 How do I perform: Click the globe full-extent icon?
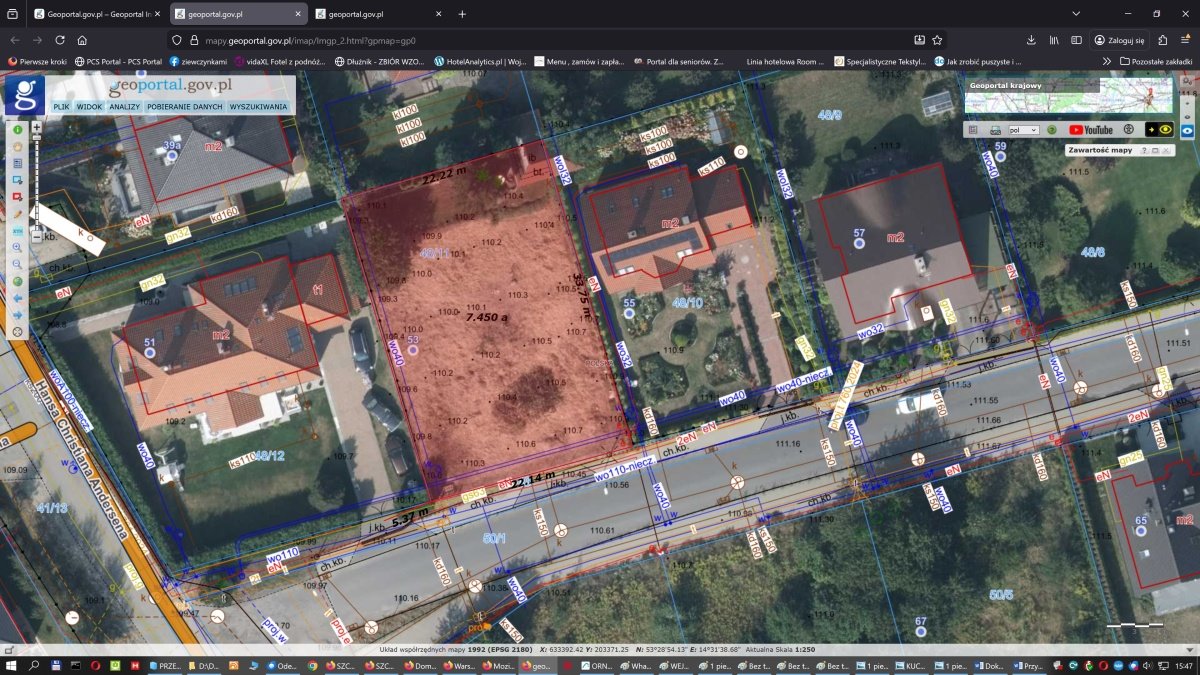point(17,283)
